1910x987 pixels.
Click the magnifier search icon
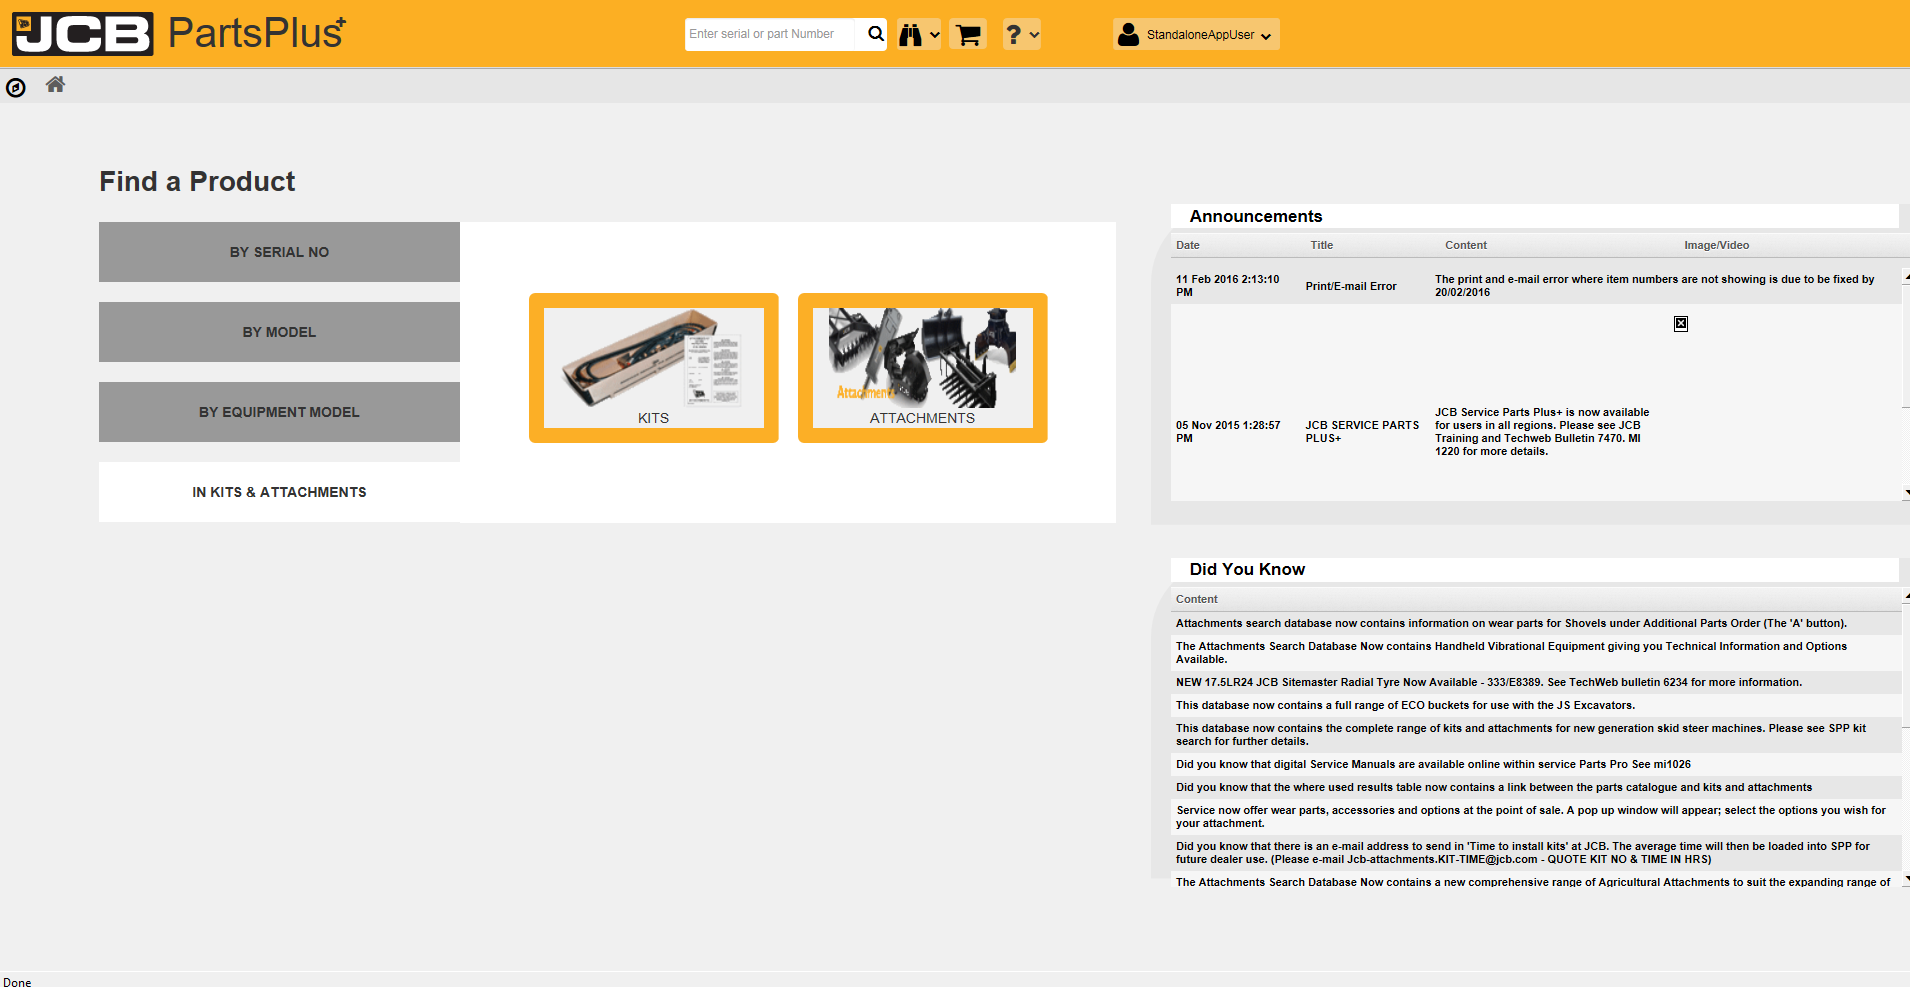coord(876,34)
